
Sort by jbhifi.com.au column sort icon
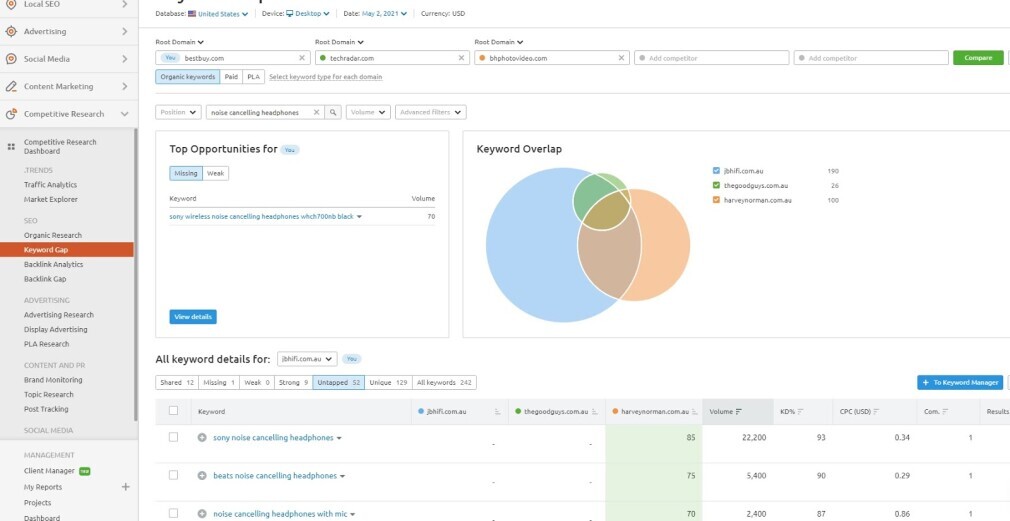pyautogui.click(x=497, y=412)
